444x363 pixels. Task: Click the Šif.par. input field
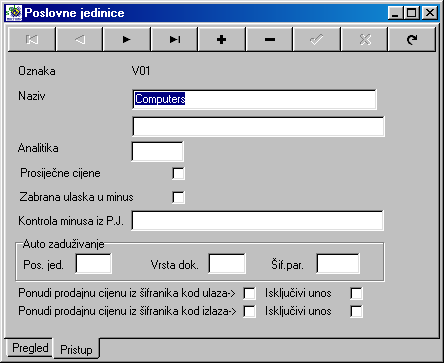[338, 263]
